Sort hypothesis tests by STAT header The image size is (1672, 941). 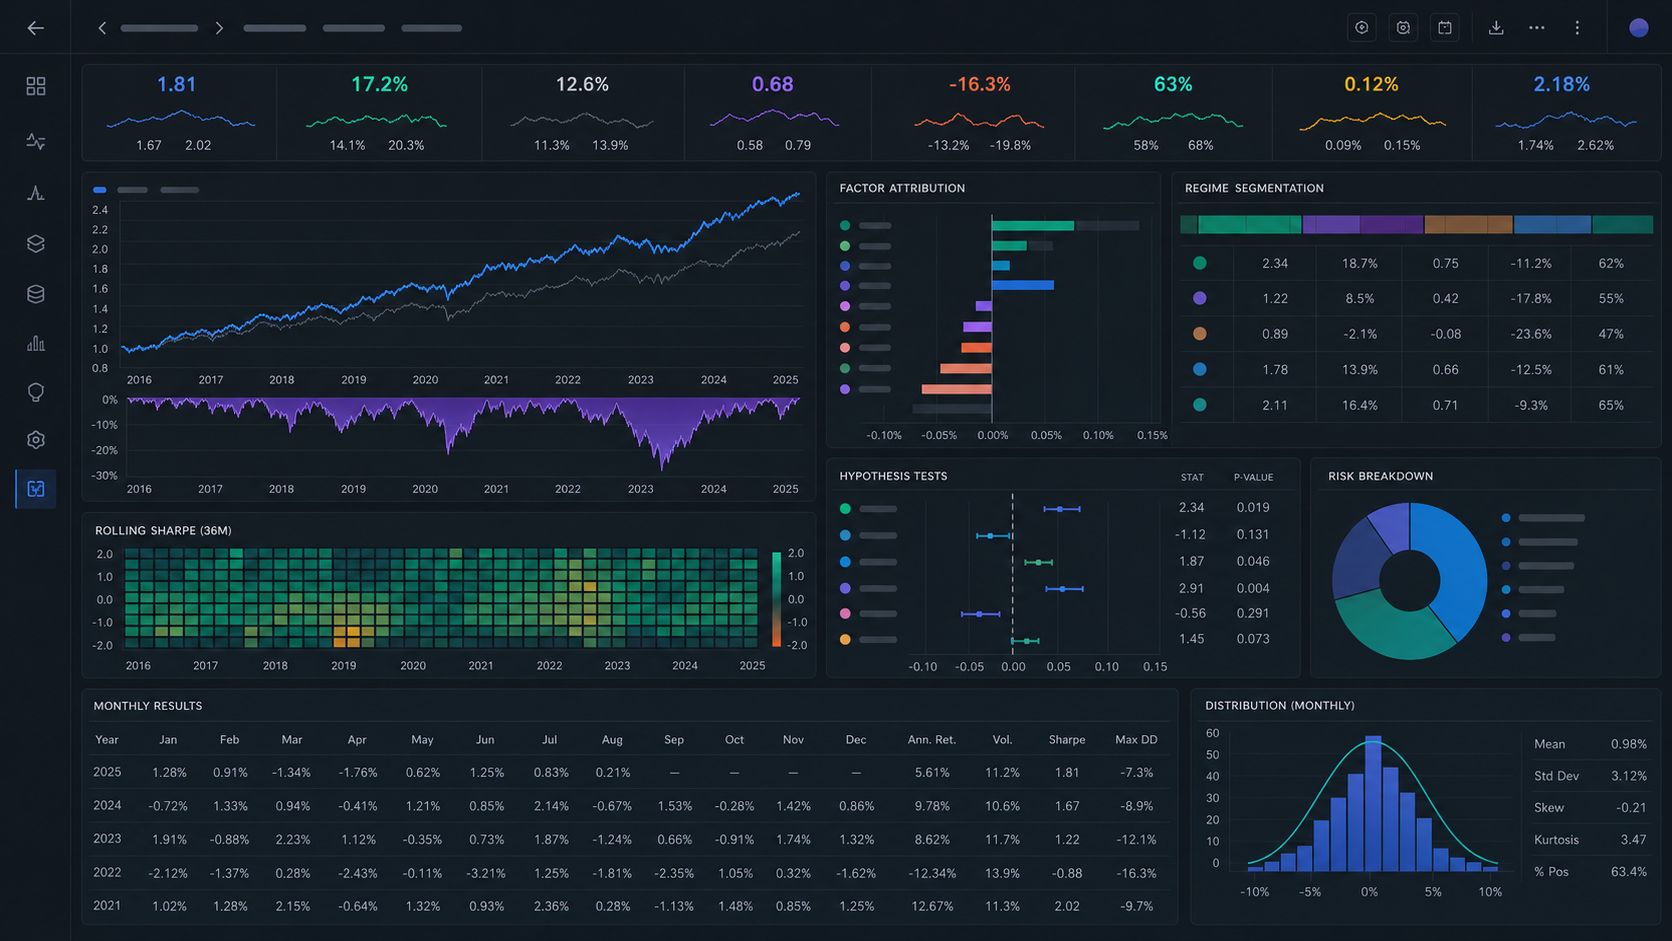[1192, 478]
